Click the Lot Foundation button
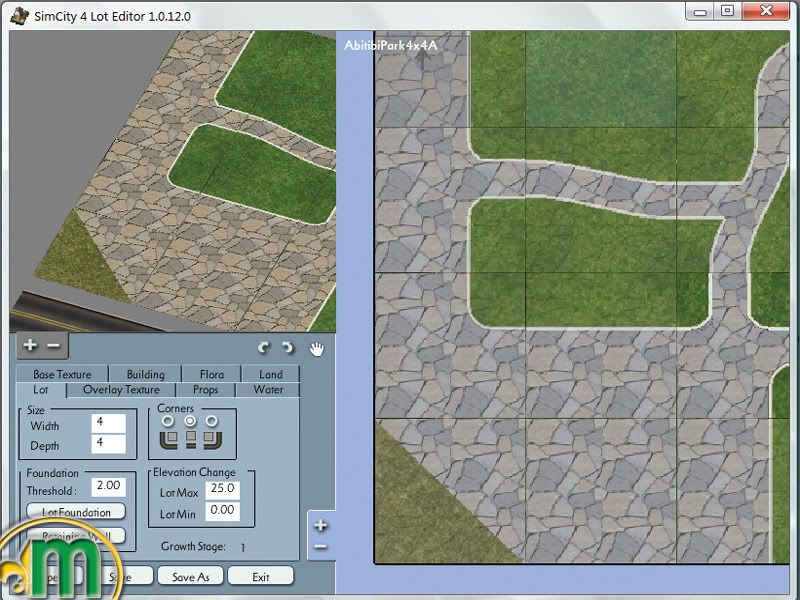Viewport: 800px width, 600px height. point(77,512)
